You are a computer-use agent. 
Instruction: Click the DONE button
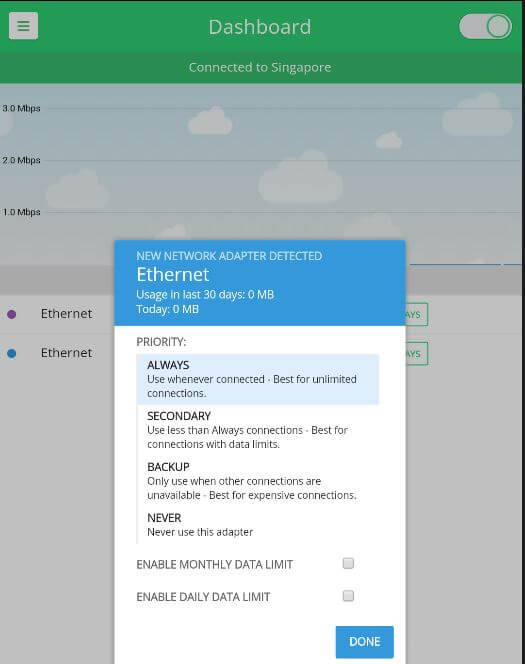pos(365,642)
